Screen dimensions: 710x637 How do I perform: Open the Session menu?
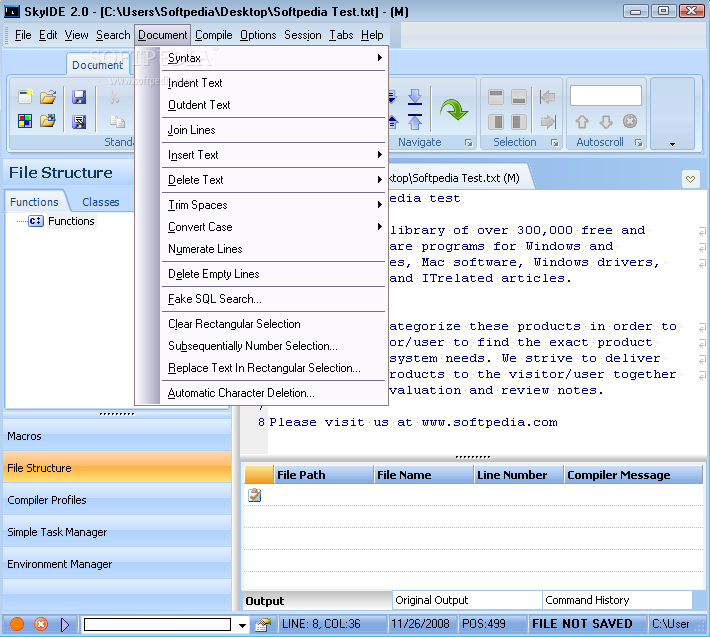(x=302, y=35)
